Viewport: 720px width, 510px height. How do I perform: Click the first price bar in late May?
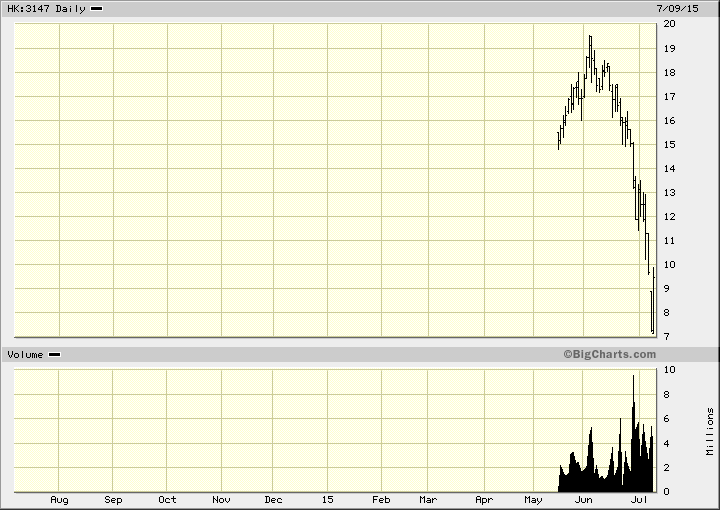click(x=558, y=140)
